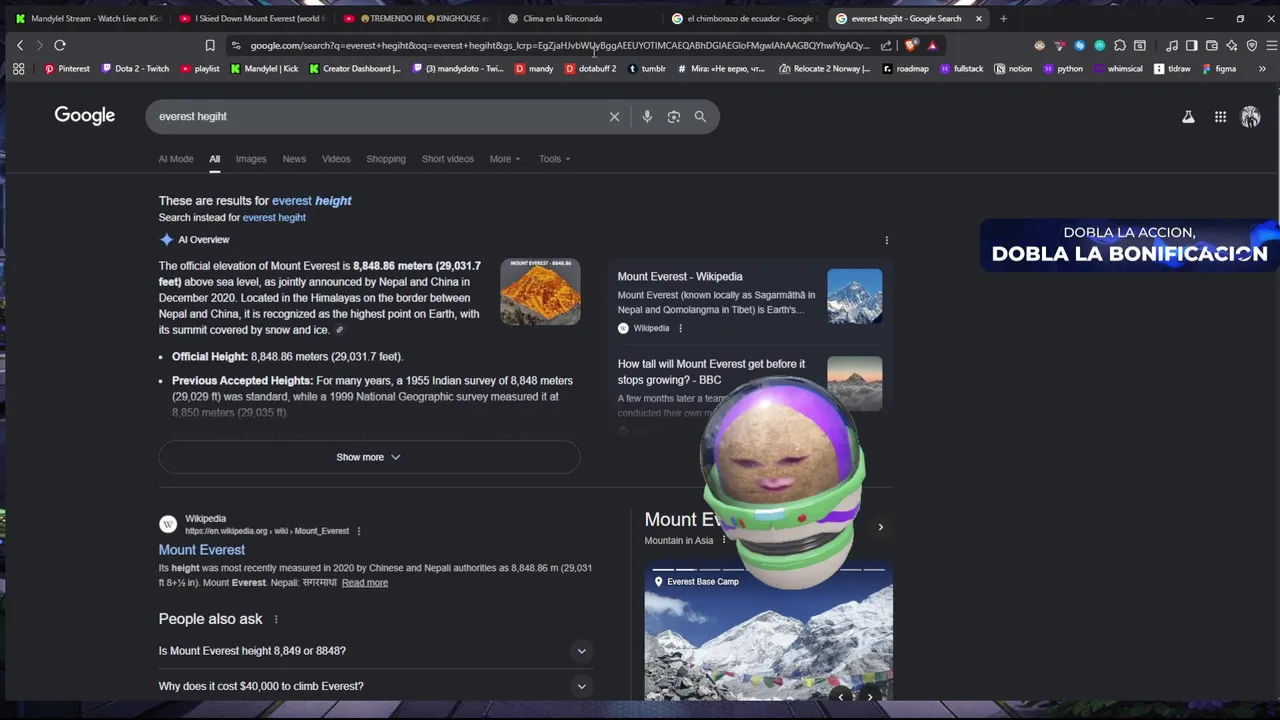Open Brave Shields lion icon
The image size is (1280, 720).
(x=910, y=45)
